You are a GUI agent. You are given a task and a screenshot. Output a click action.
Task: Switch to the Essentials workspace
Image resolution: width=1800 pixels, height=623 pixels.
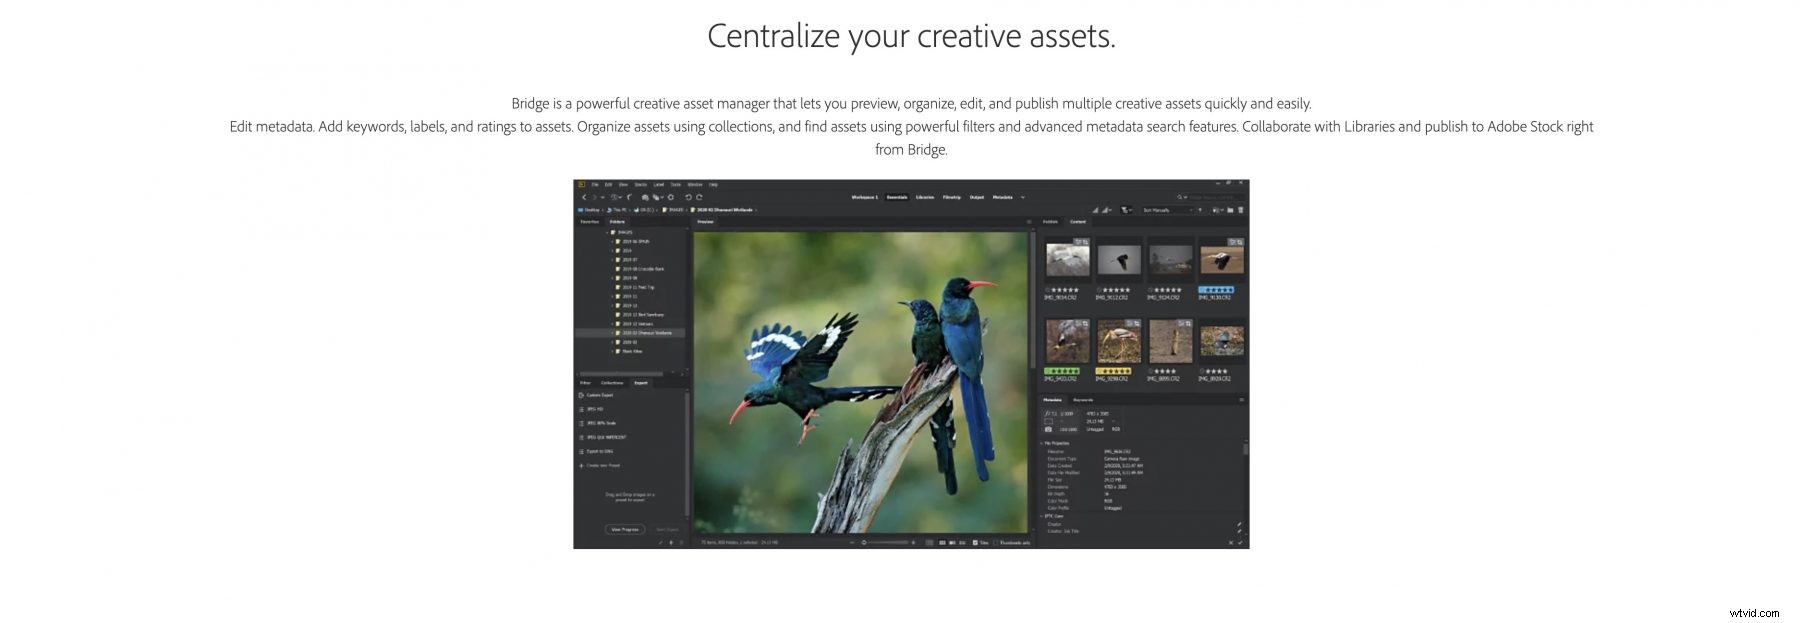pos(897,197)
